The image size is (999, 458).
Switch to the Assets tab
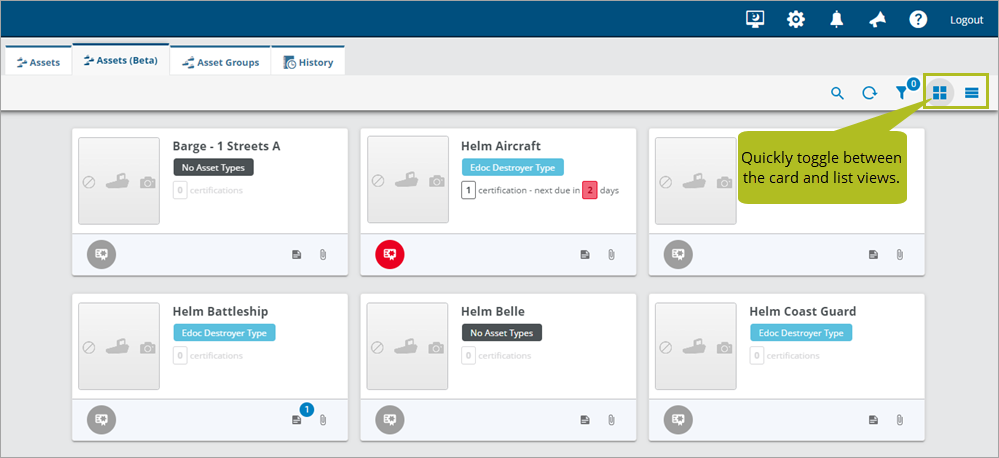pos(38,62)
